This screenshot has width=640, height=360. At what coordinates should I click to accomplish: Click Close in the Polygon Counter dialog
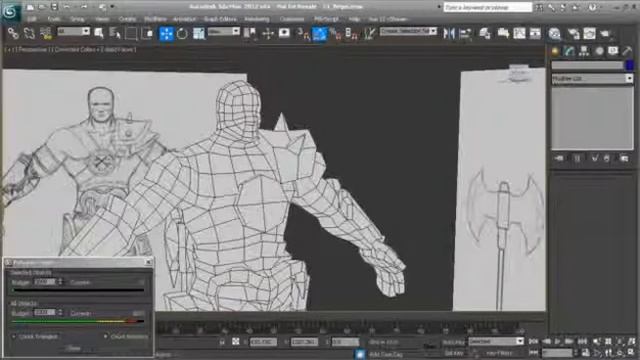coord(73,349)
